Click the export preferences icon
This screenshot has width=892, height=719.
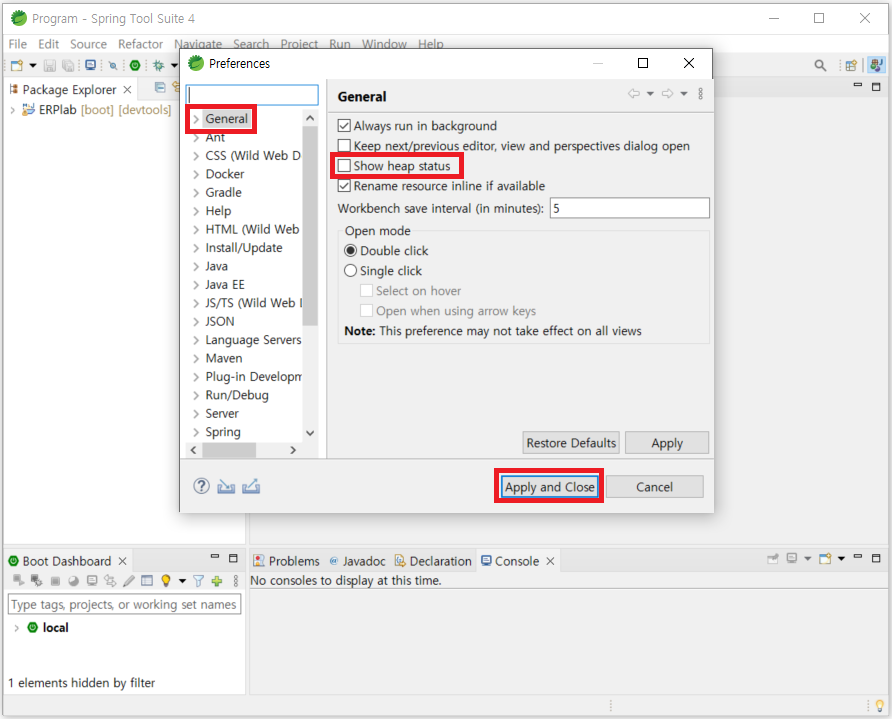point(251,487)
